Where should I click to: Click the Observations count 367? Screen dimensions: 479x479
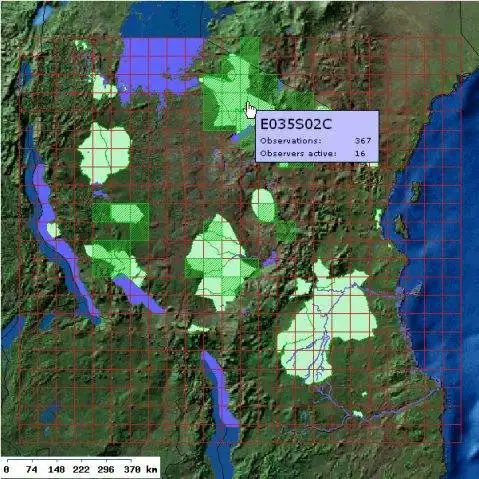coord(363,141)
